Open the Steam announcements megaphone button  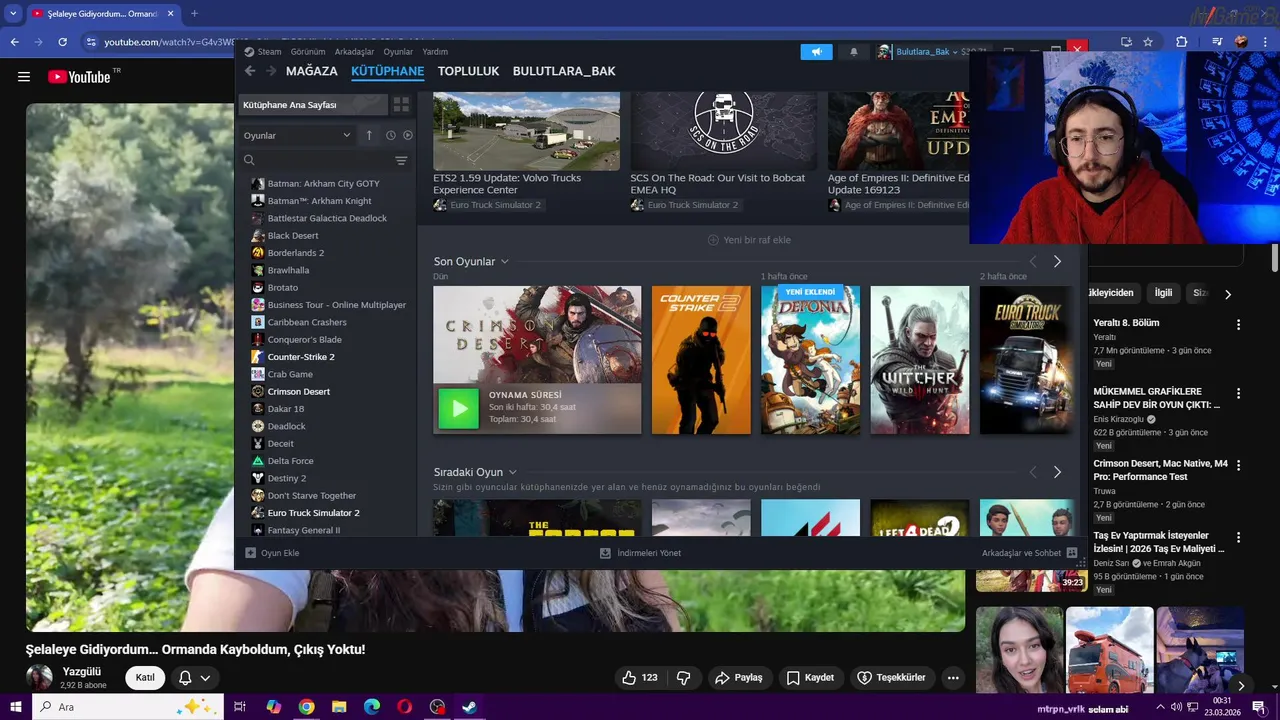(816, 52)
